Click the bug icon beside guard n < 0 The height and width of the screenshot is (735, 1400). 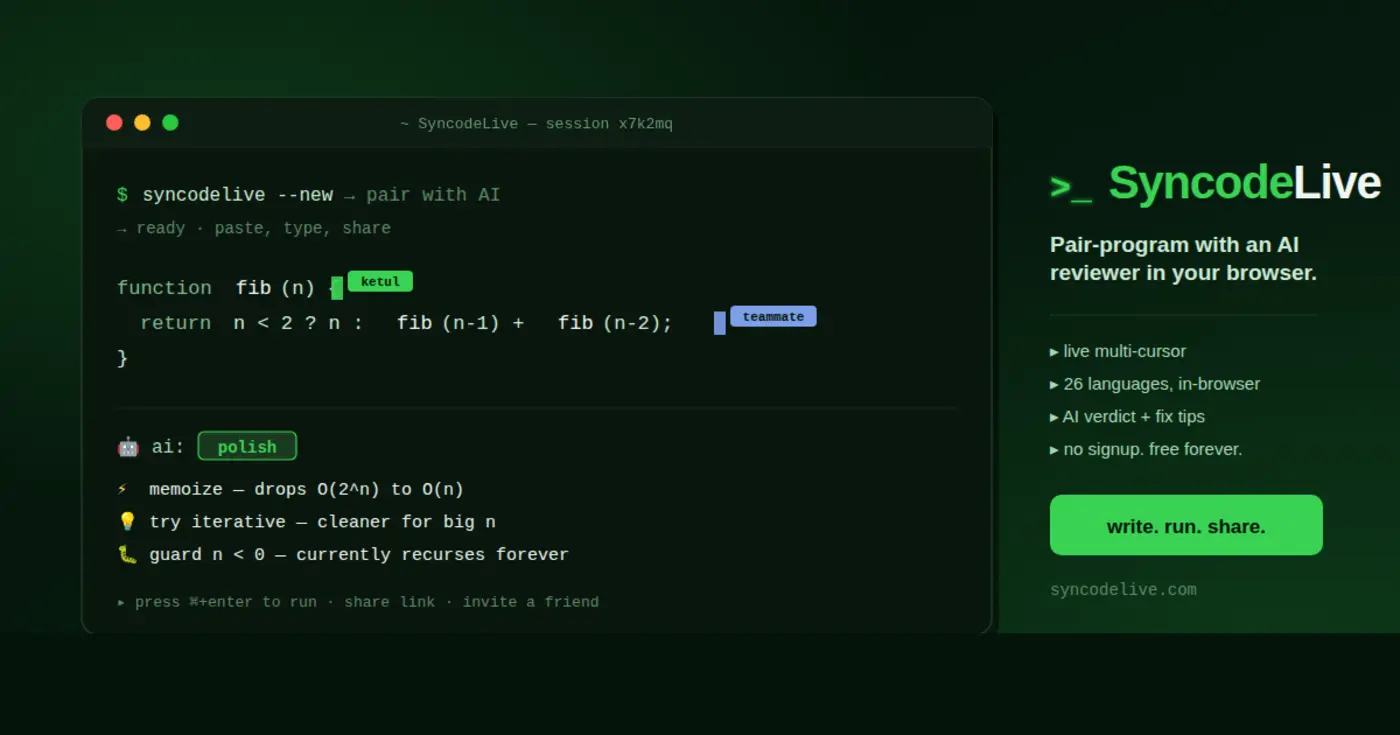pos(127,554)
